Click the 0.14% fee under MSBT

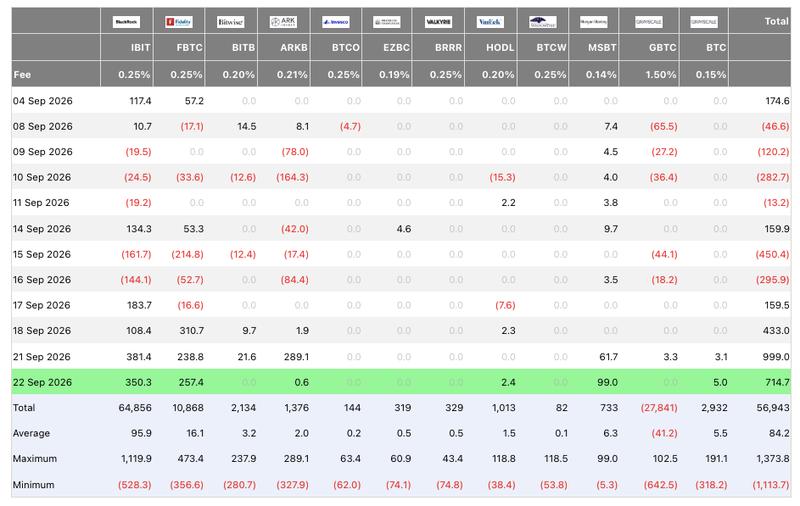pyautogui.click(x=601, y=74)
